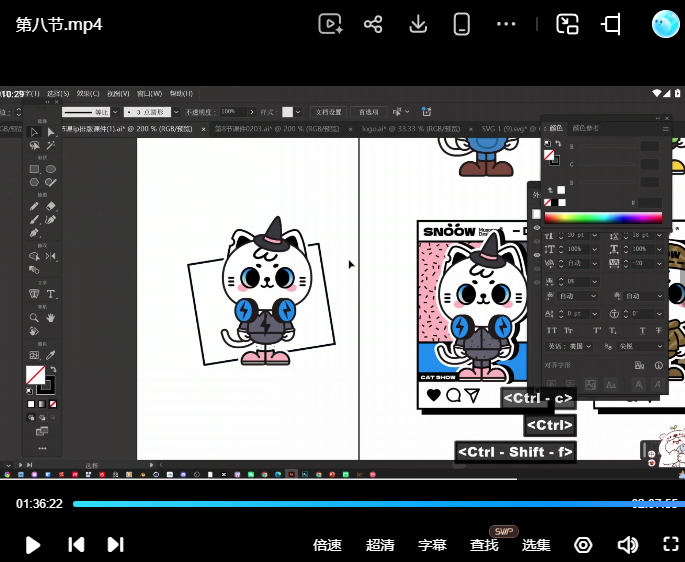Select the Type T tool

point(51,294)
